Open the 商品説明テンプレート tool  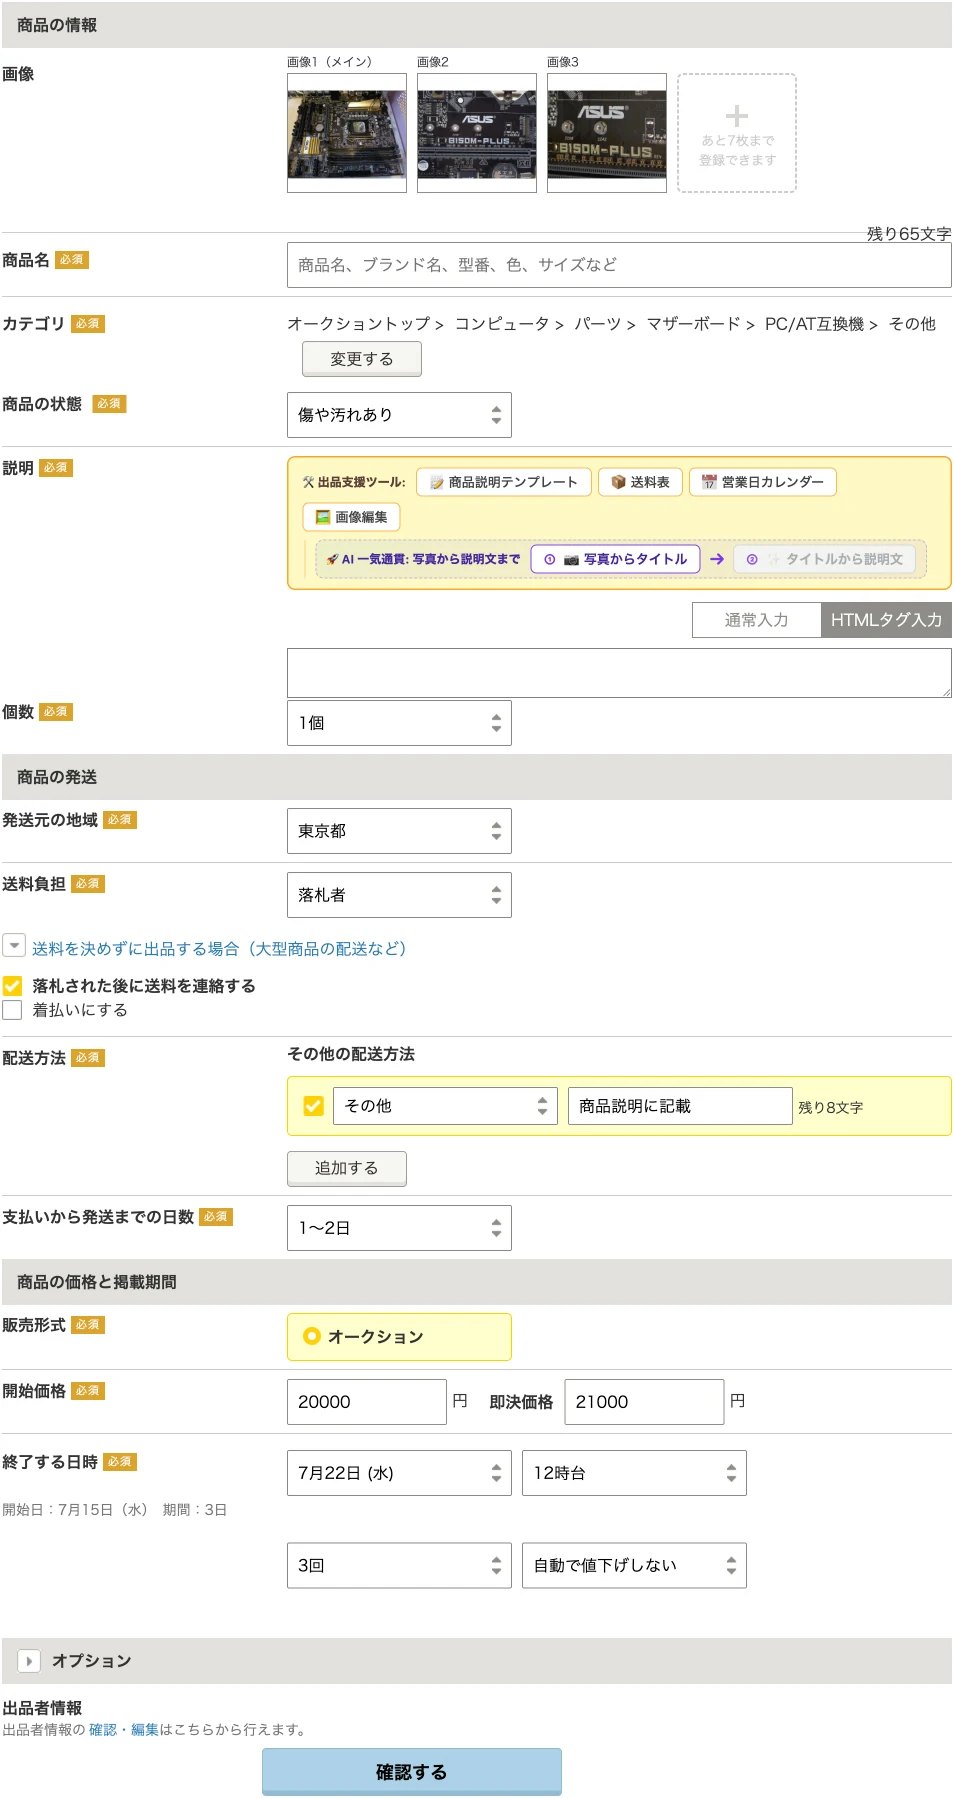[504, 482]
